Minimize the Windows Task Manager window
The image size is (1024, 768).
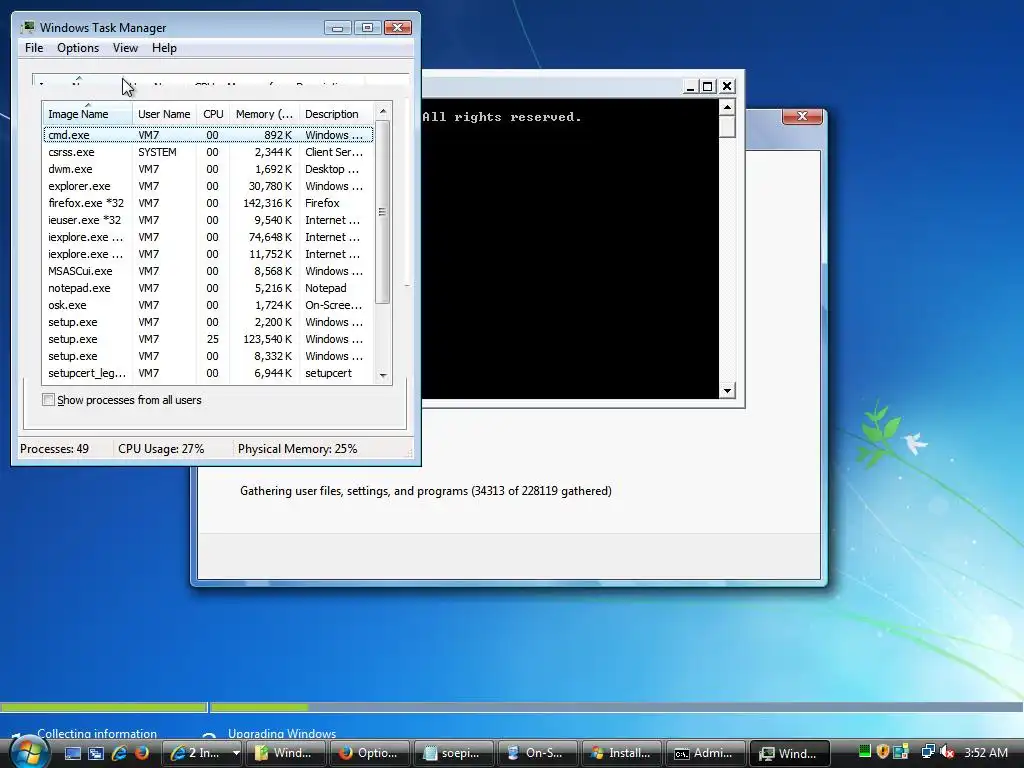(x=338, y=27)
